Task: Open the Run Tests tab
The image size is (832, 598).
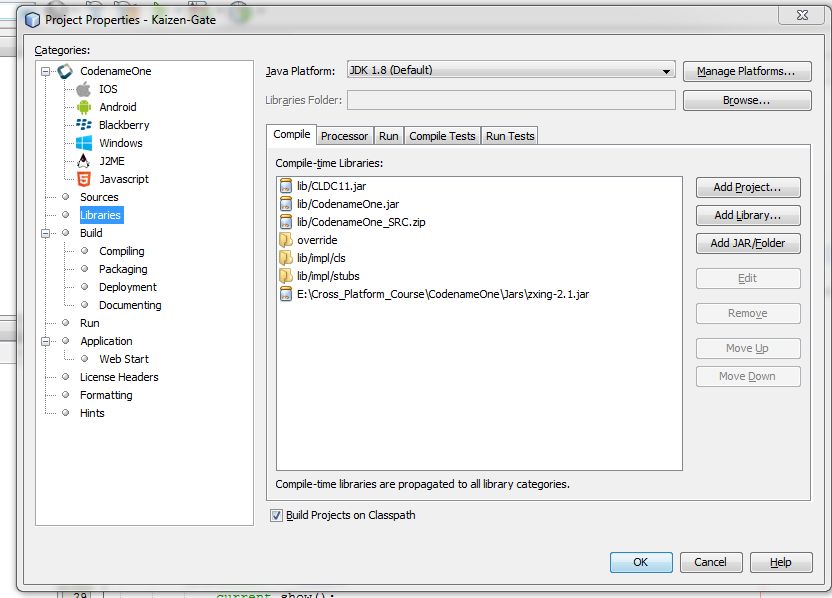Action: 509,136
